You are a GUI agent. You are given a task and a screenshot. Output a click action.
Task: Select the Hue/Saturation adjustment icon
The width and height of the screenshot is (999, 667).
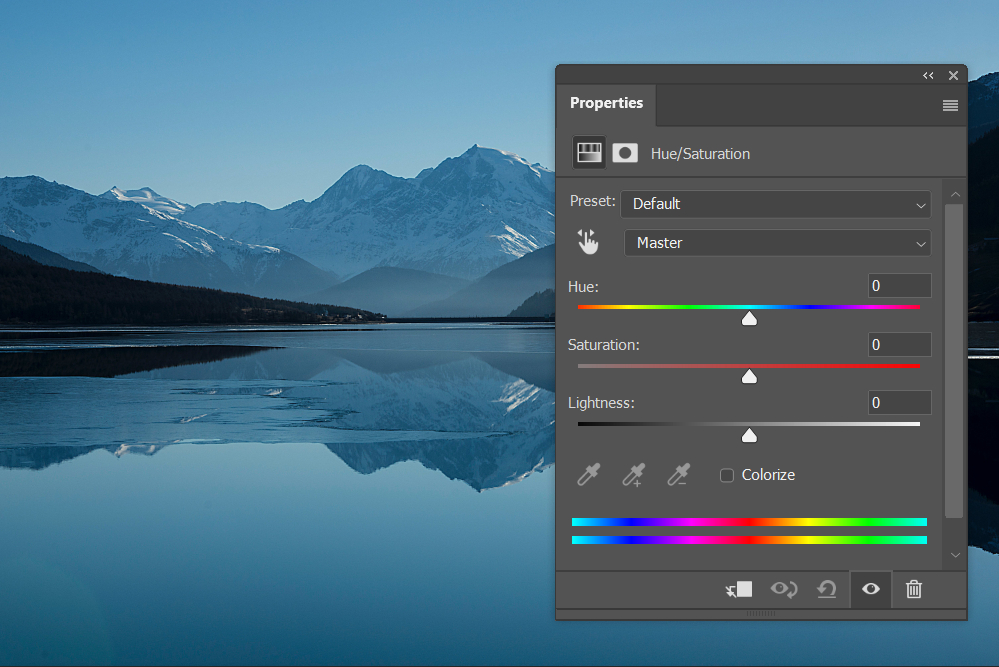coord(589,153)
